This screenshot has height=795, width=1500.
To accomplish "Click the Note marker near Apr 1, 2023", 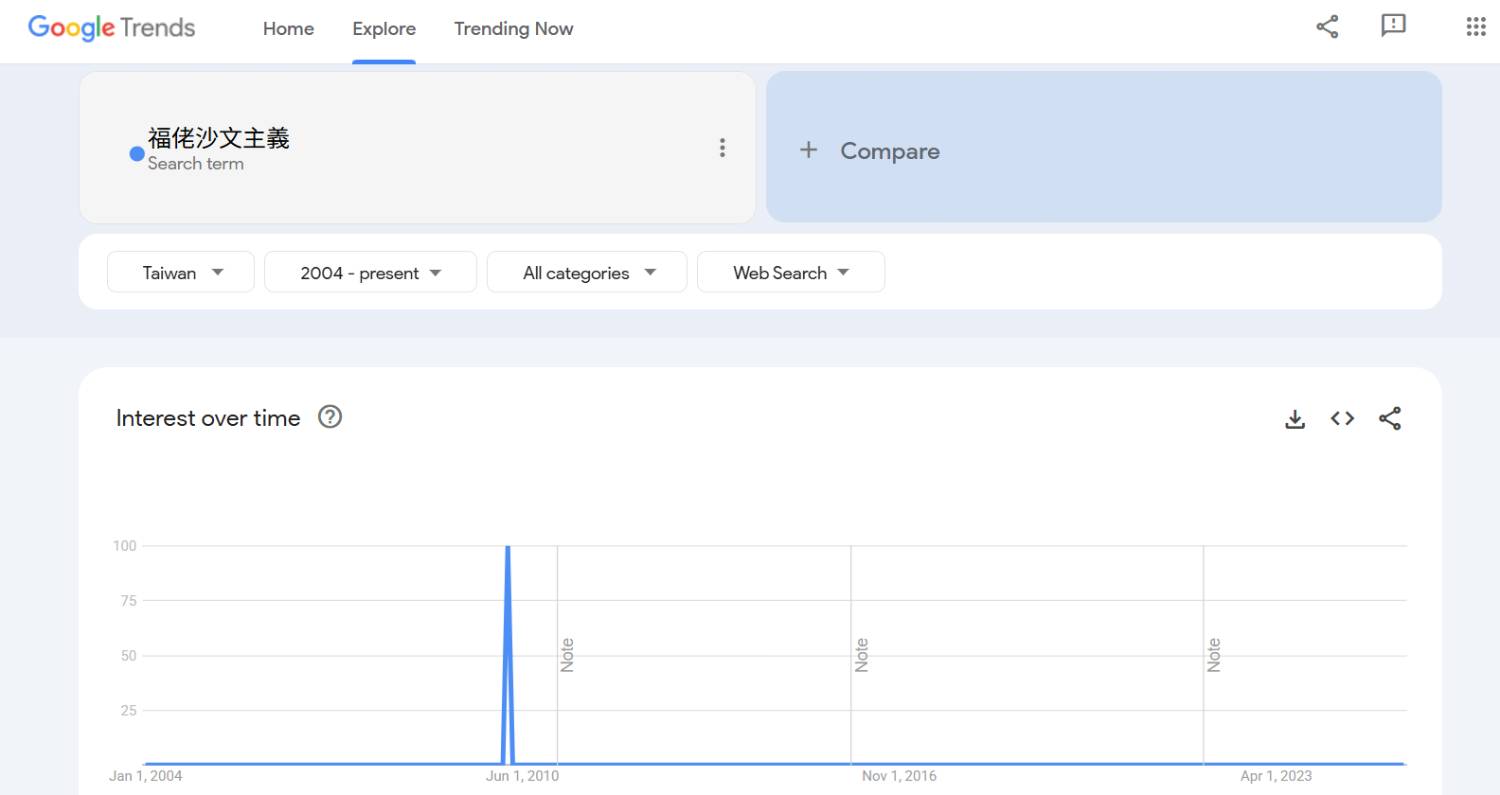I will [x=1214, y=655].
